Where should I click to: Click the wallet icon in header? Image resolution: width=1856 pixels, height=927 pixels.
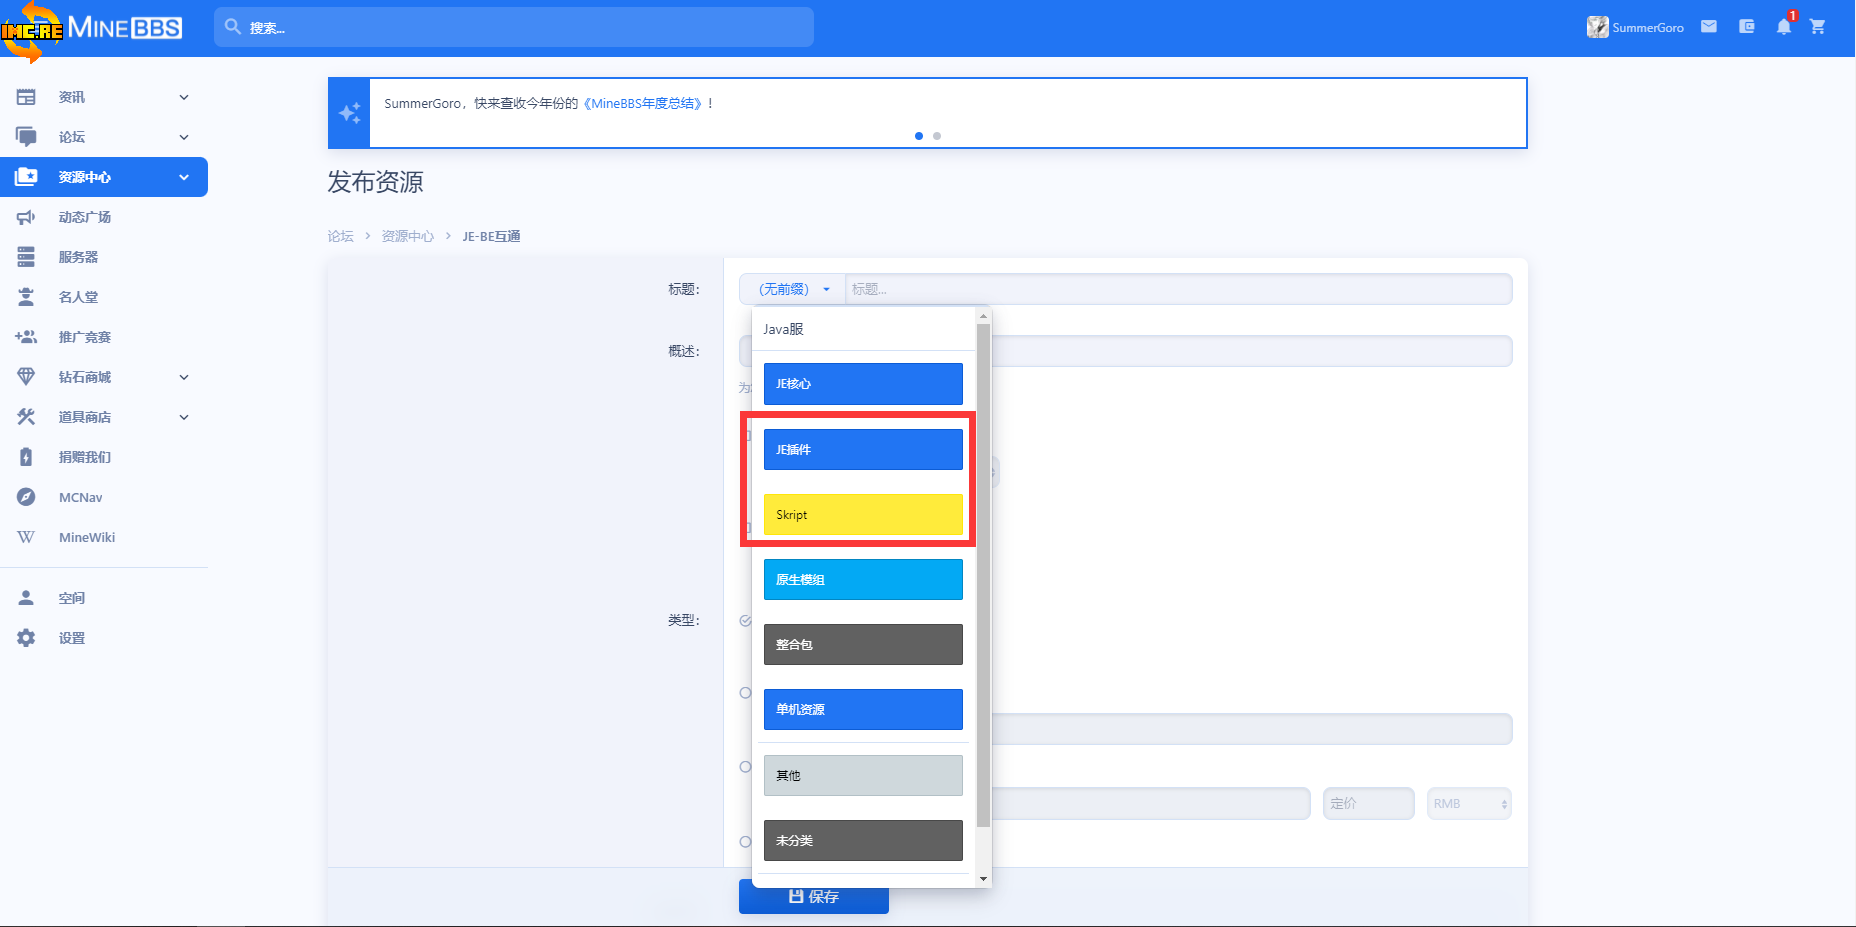tap(1746, 27)
